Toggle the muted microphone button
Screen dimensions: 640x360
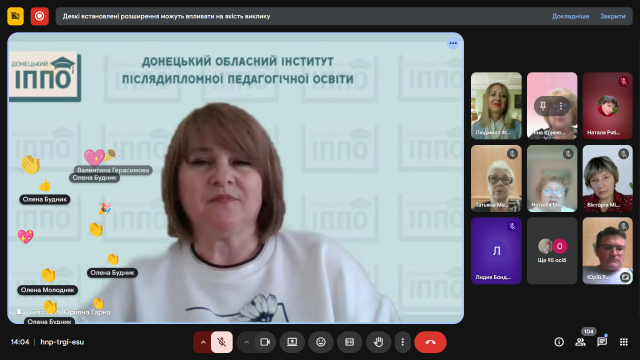coord(222,342)
